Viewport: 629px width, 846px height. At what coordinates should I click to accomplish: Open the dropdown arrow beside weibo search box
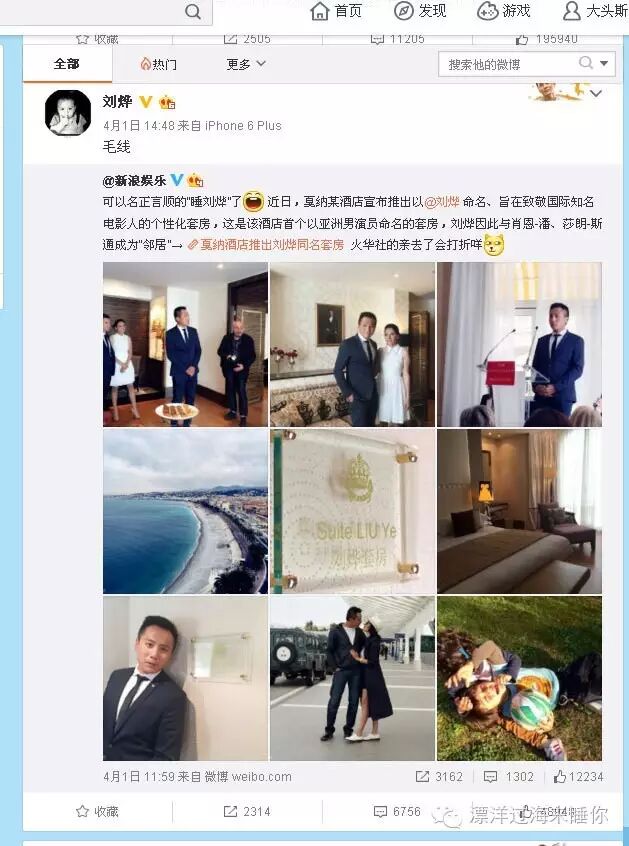(x=604, y=64)
